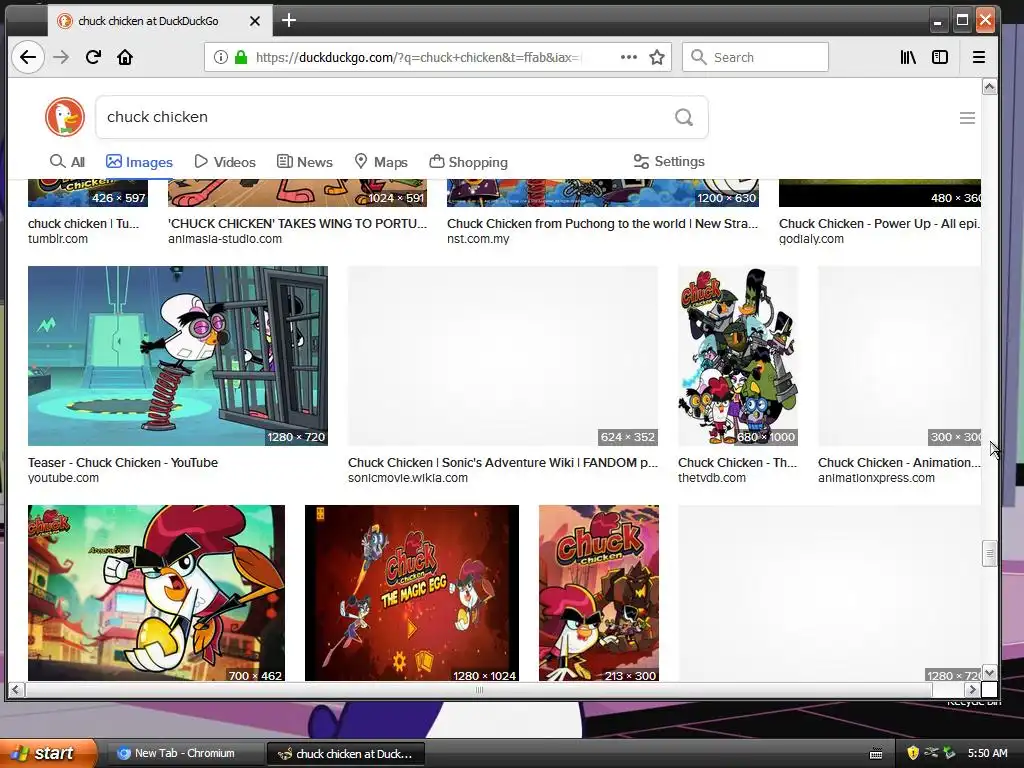This screenshot has width=1024, height=768.
Task: Click the chuck chicken at Duck... taskbar item
Action: 346,754
